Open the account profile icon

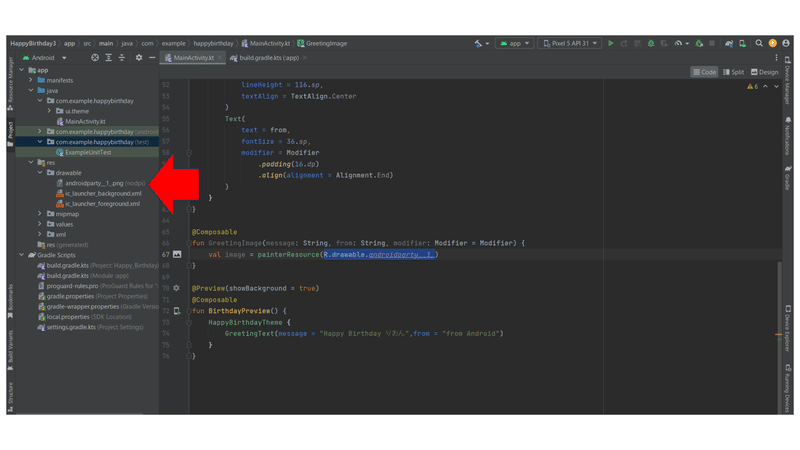point(786,43)
